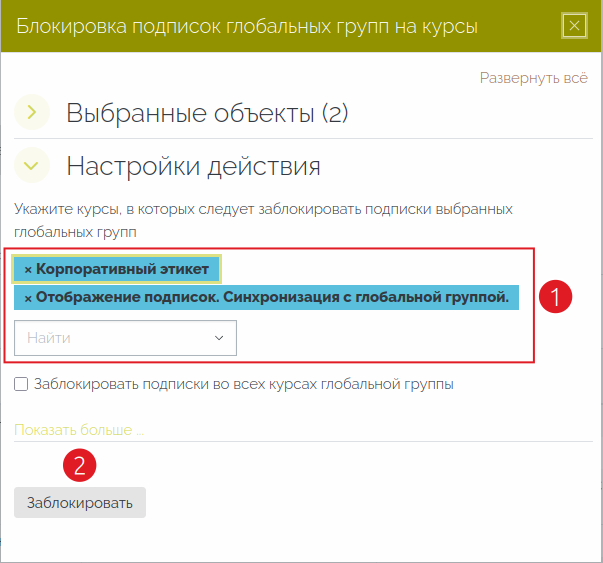The width and height of the screenshot is (603, 563).
Task: Collapse the chevron beside 'Настройки действия'
Action: [x=32, y=166]
